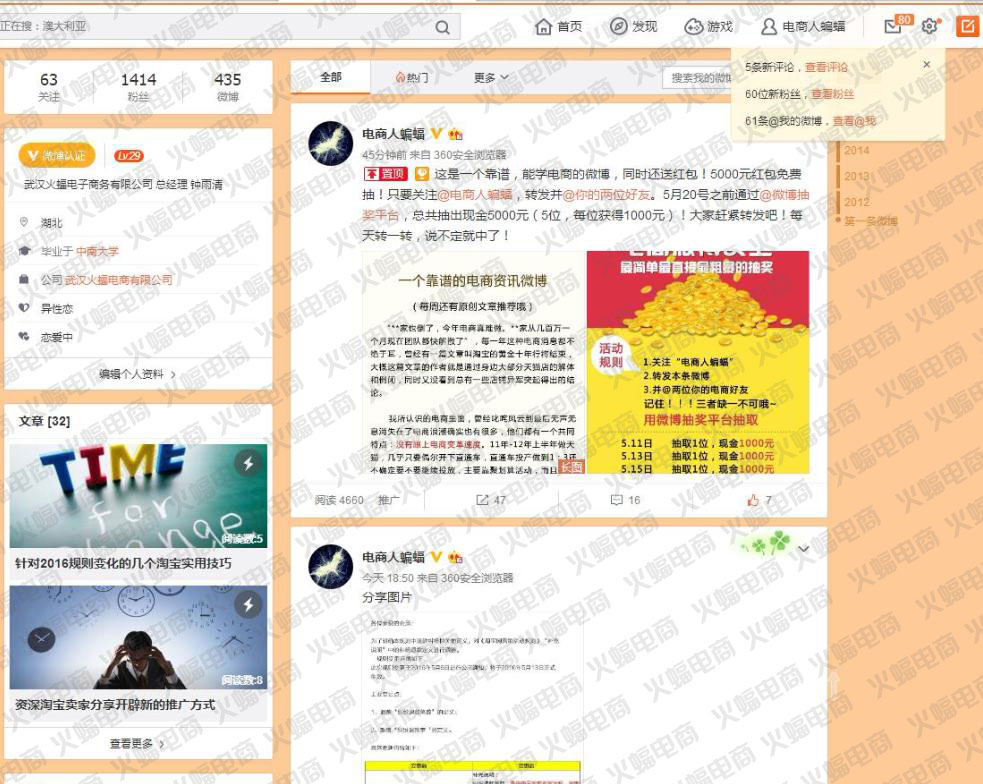Open the gold coins lottery image
The image size is (983, 784).
point(698,362)
